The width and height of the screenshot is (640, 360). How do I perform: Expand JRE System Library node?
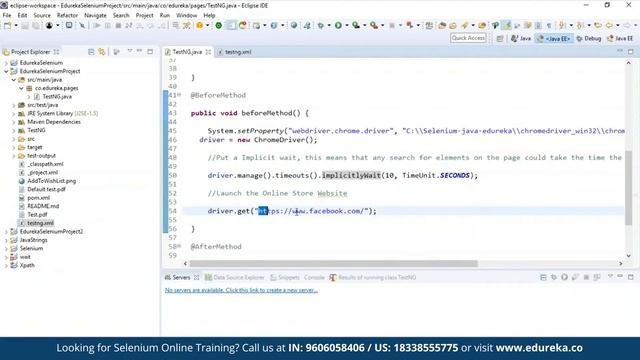coord(13,113)
